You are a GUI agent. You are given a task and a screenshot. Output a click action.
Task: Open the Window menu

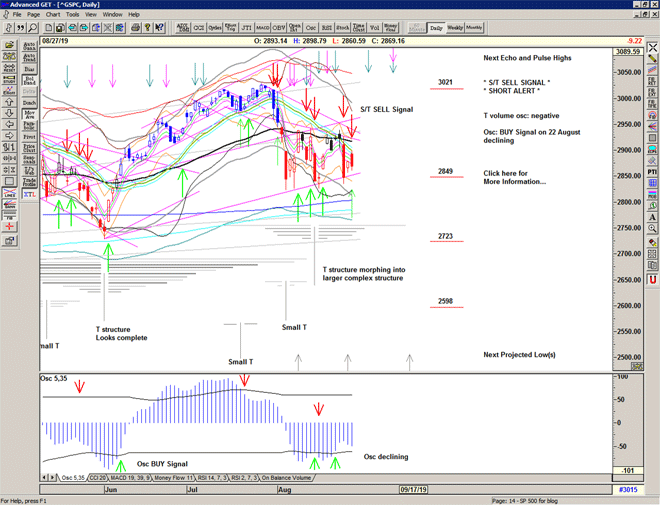point(112,15)
